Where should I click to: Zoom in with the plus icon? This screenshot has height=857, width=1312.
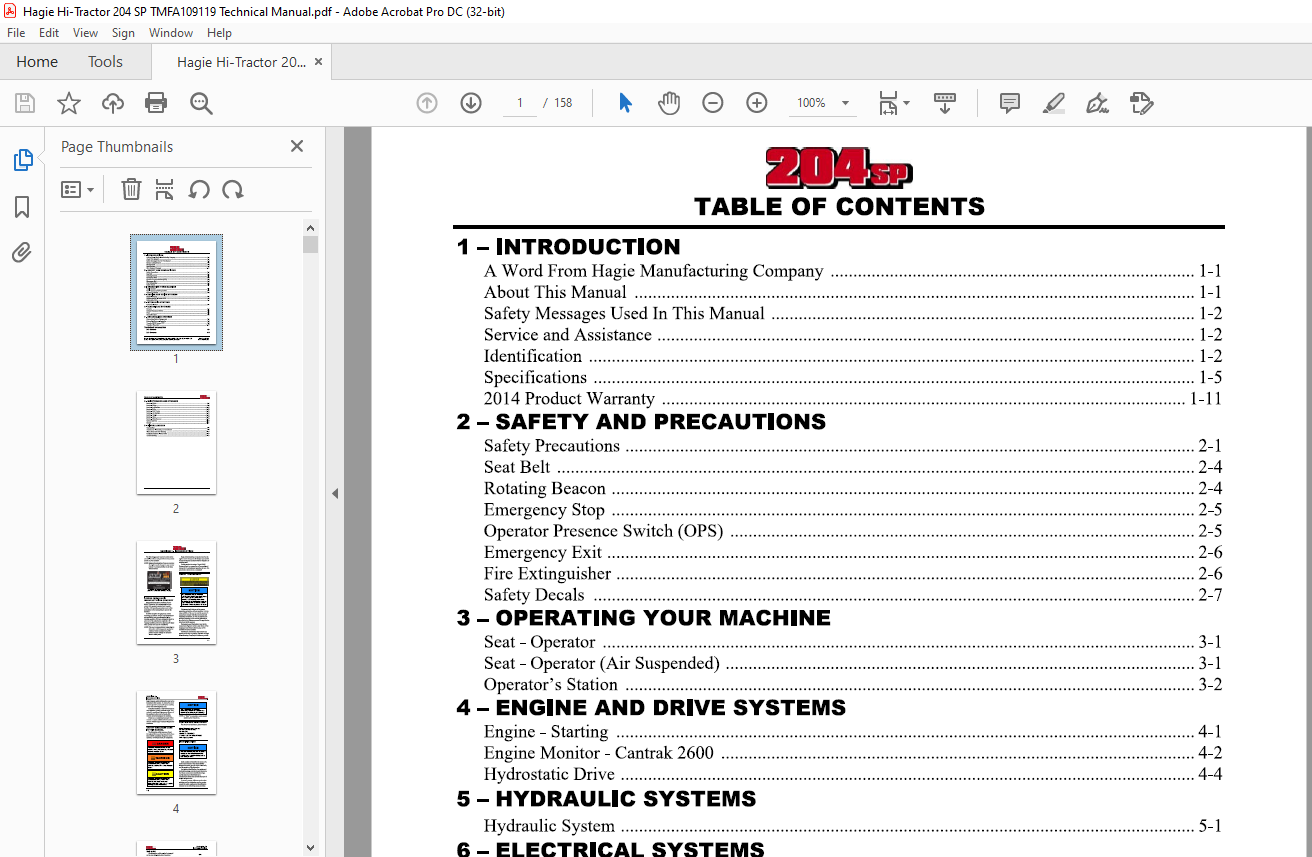tap(757, 103)
